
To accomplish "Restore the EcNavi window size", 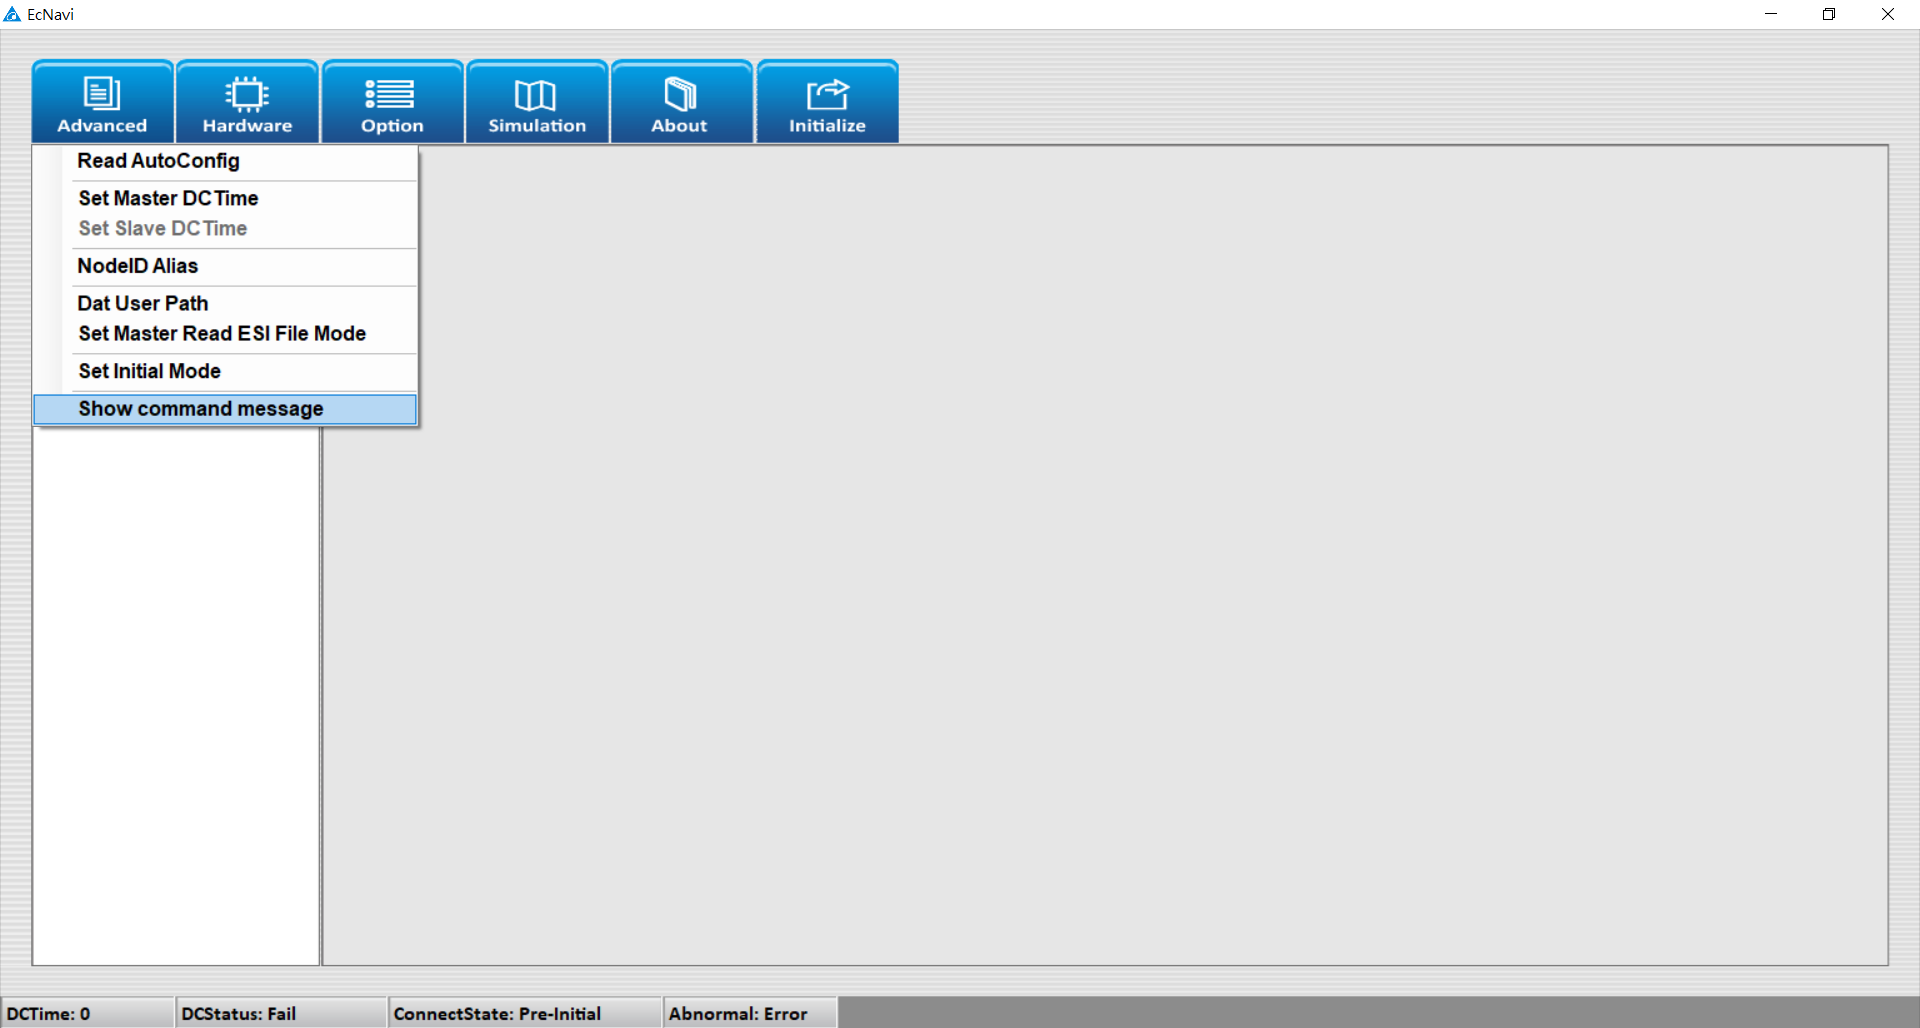I will coord(1828,14).
